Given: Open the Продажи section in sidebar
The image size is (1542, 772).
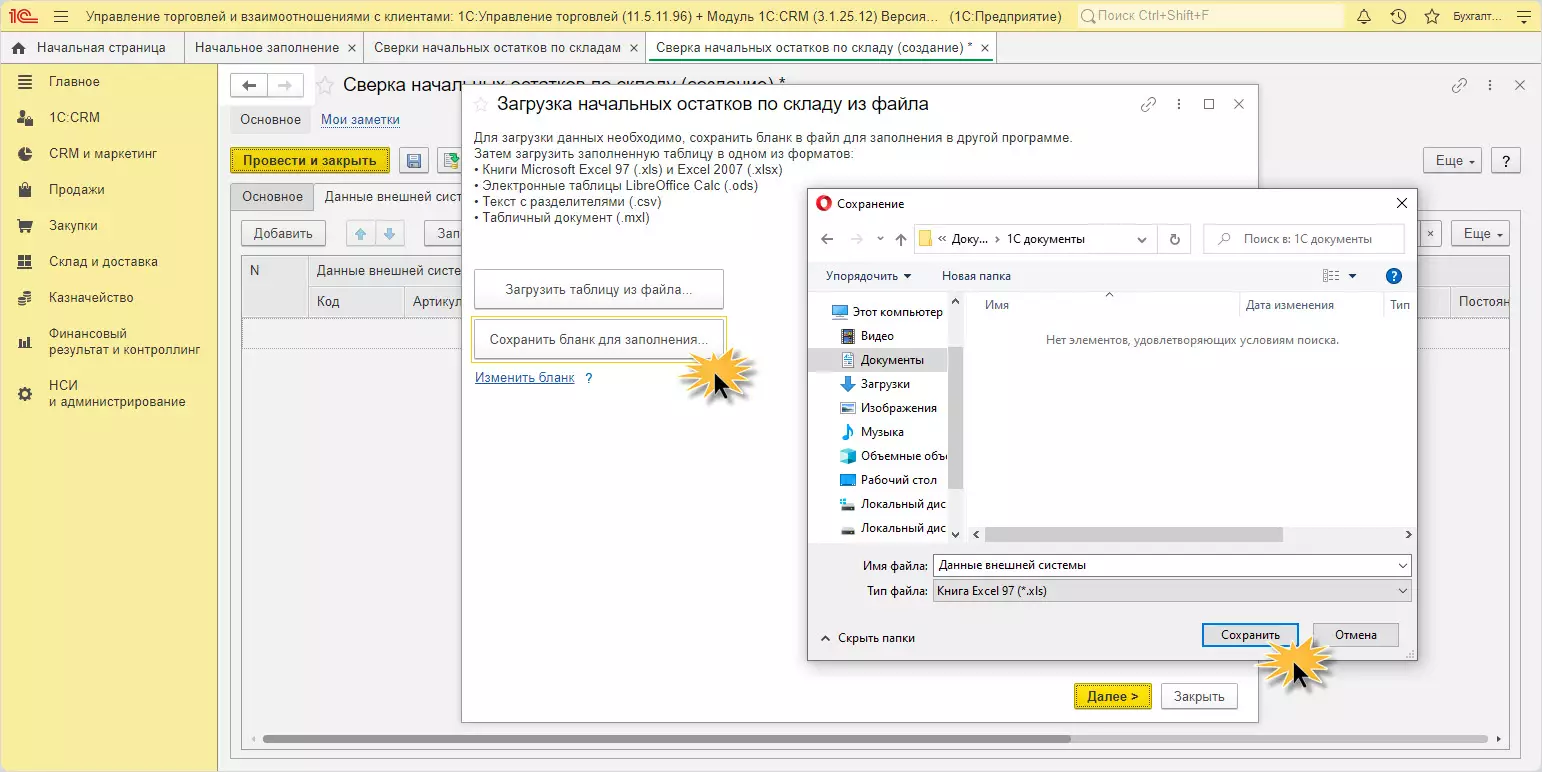Looking at the screenshot, I should 77,190.
